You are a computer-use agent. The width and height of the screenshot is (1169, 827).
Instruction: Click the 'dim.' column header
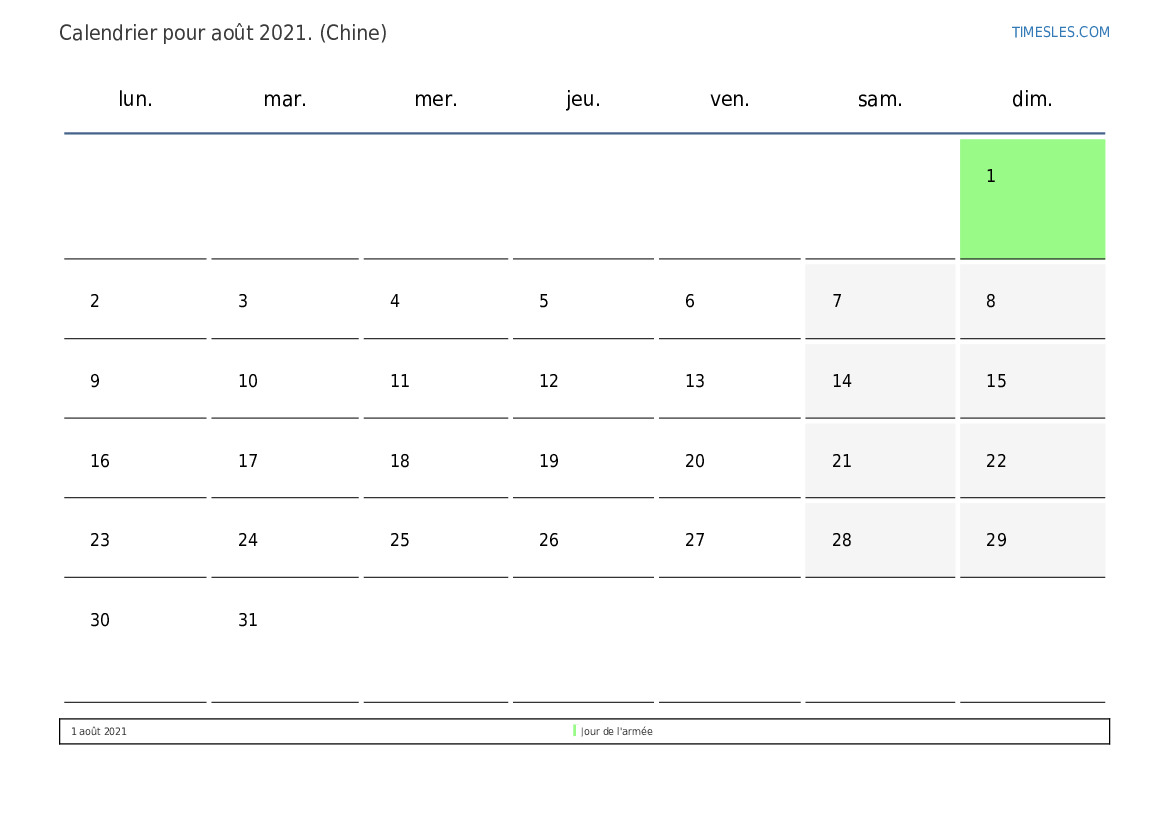pyautogui.click(x=1032, y=99)
